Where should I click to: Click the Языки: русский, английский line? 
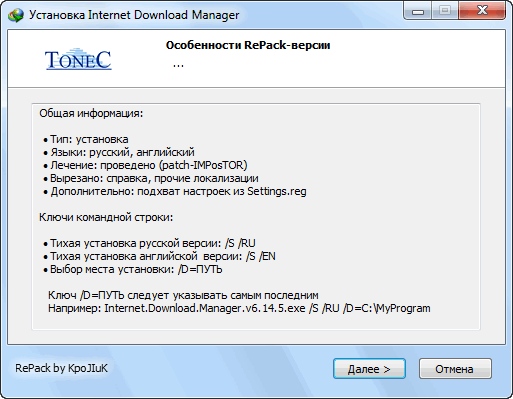[x=119, y=152]
